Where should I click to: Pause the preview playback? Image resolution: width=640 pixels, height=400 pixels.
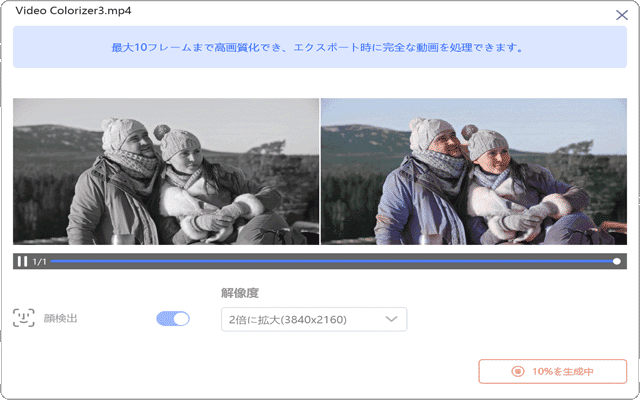pos(22,261)
